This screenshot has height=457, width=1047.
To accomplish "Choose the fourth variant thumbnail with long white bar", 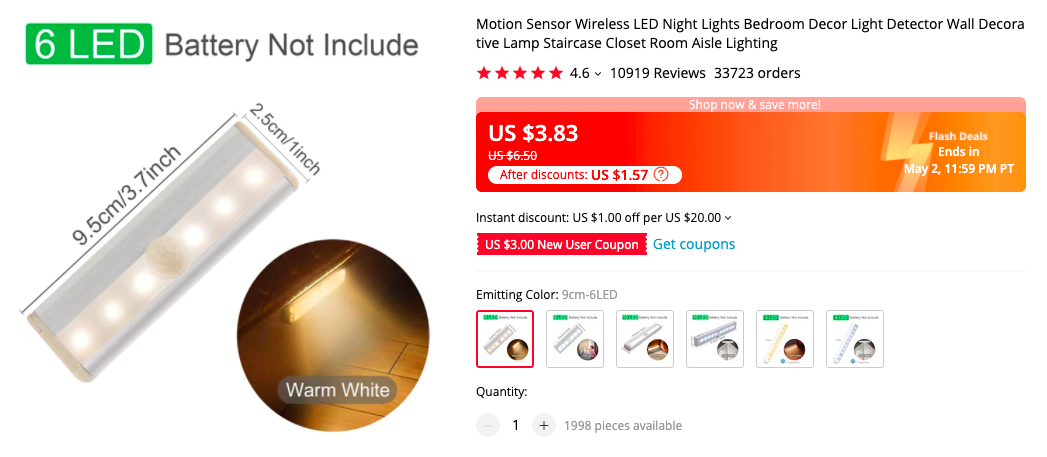I will (714, 339).
